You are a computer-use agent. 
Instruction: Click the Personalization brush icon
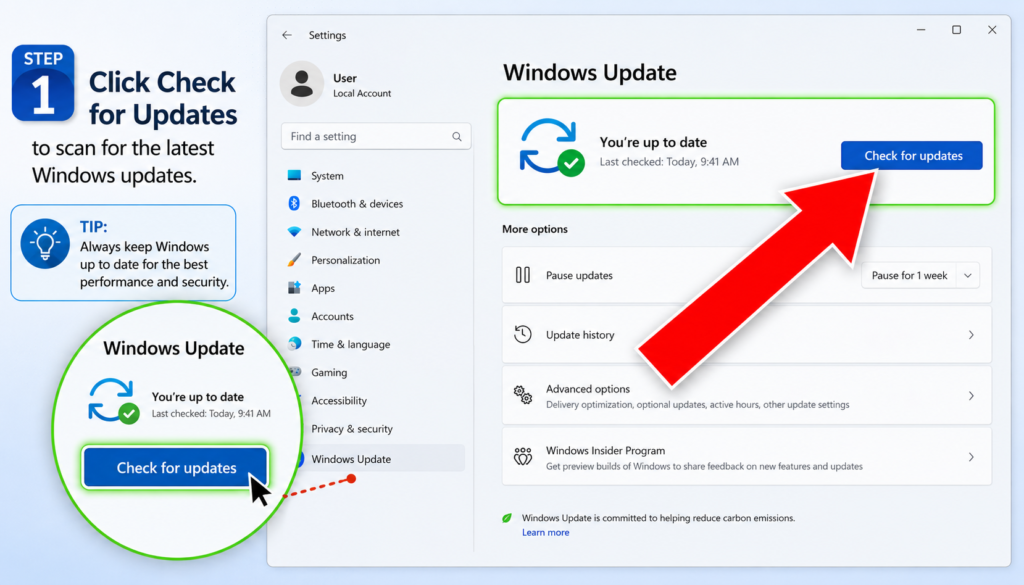click(295, 260)
